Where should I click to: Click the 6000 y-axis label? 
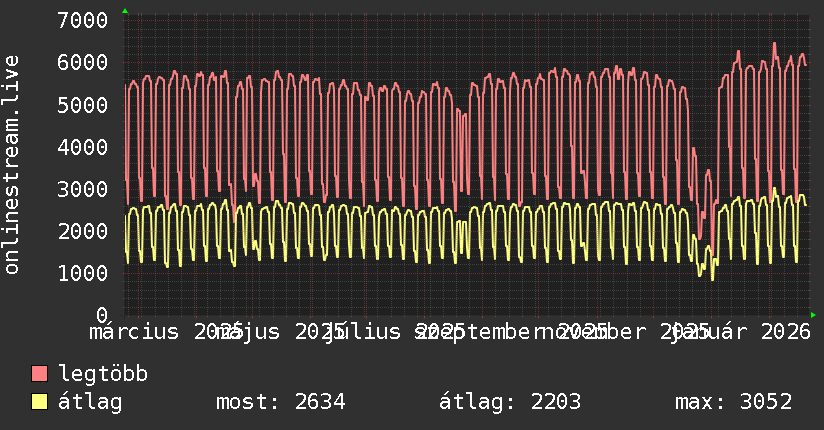83,63
